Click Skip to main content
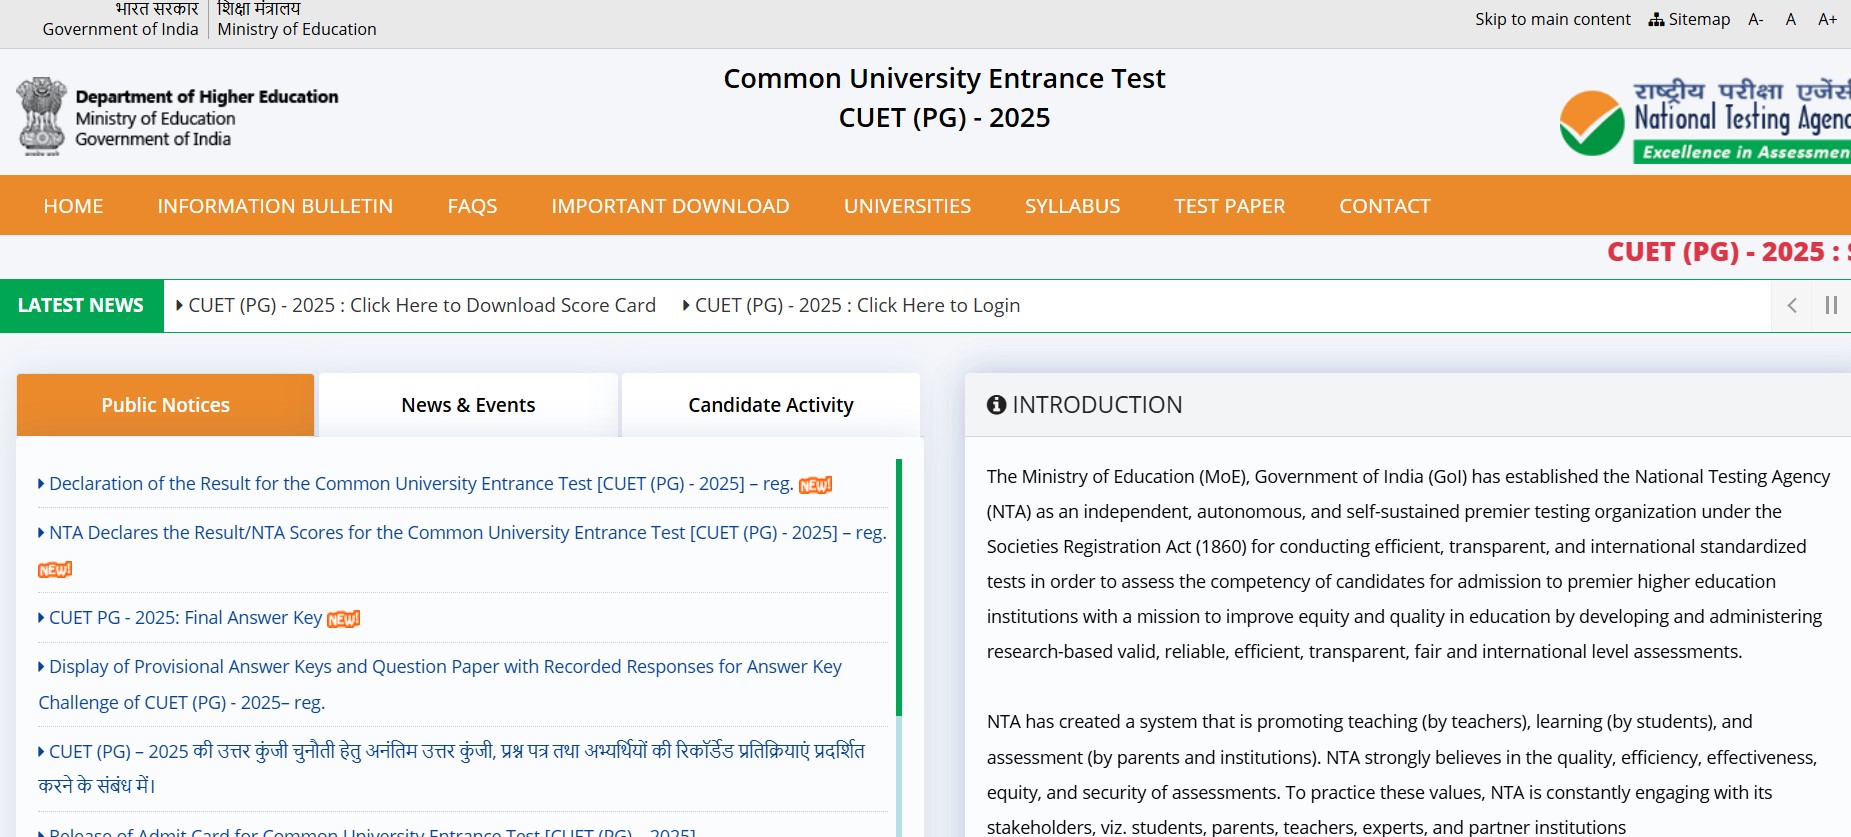 pyautogui.click(x=1552, y=19)
